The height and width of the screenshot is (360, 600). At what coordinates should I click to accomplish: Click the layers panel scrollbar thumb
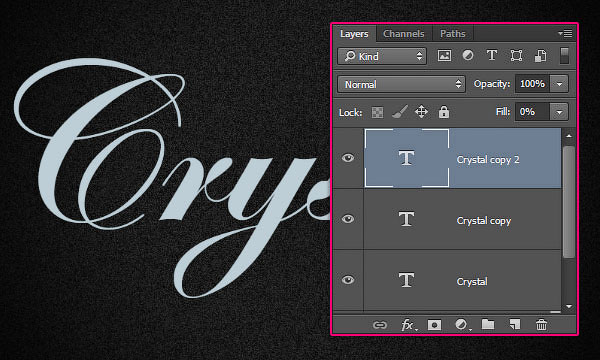tap(569, 202)
